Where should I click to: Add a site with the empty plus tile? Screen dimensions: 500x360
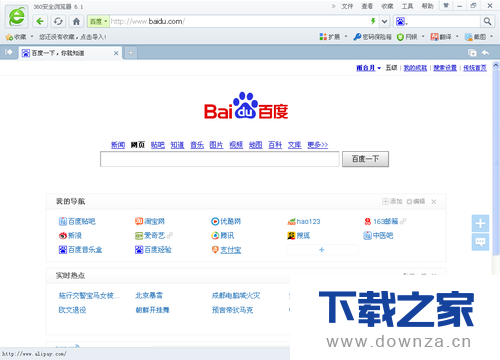click(x=322, y=250)
